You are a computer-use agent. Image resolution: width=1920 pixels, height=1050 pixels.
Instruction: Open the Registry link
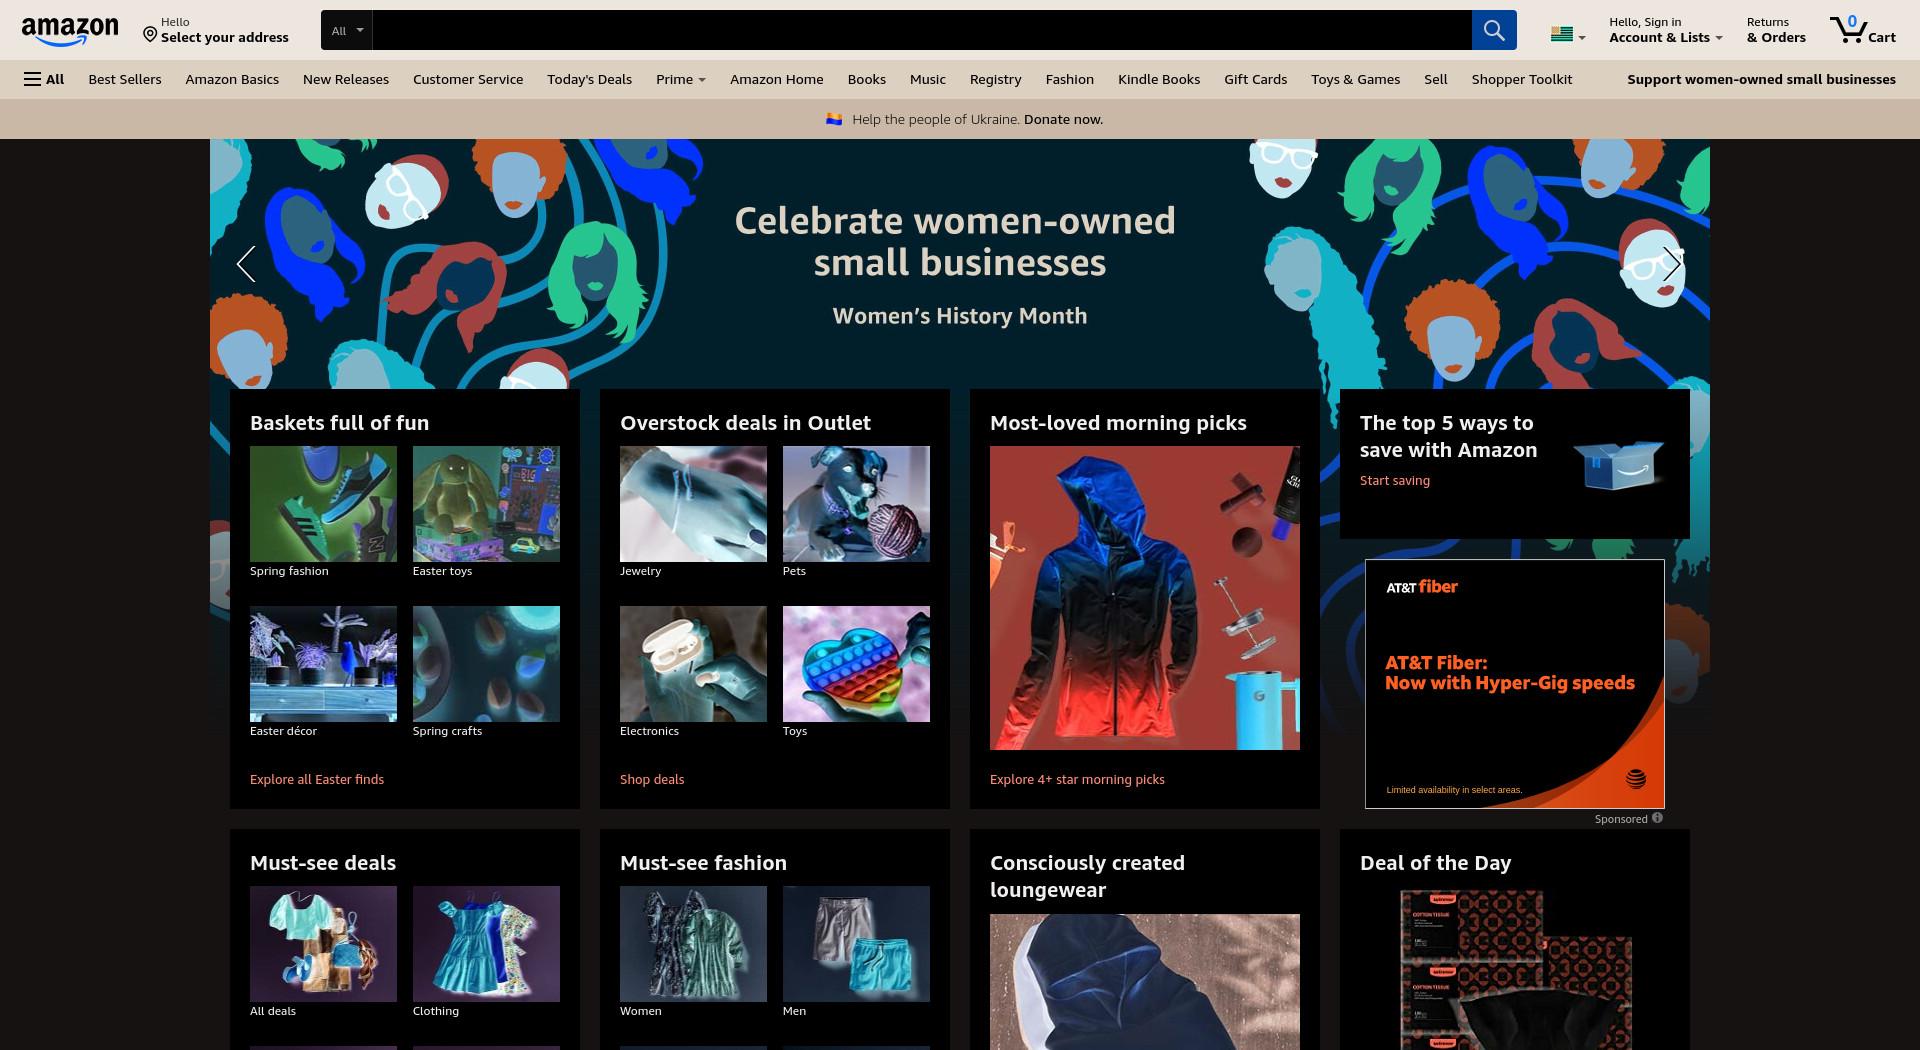[995, 79]
